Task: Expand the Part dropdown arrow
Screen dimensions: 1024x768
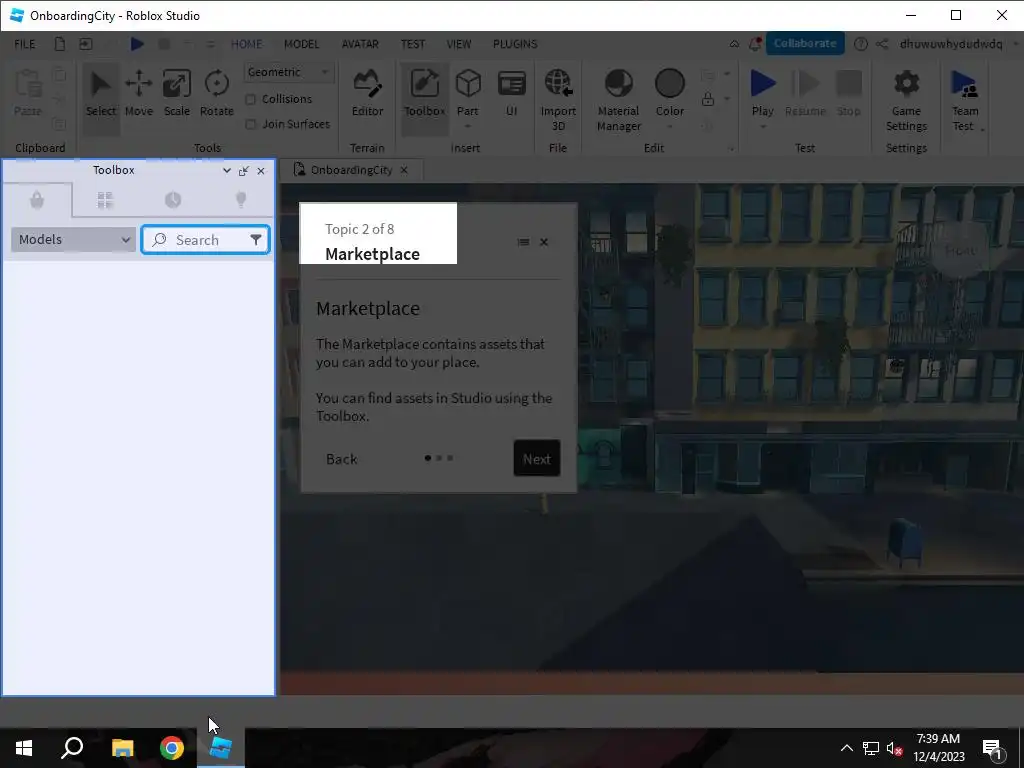Action: coord(468,127)
